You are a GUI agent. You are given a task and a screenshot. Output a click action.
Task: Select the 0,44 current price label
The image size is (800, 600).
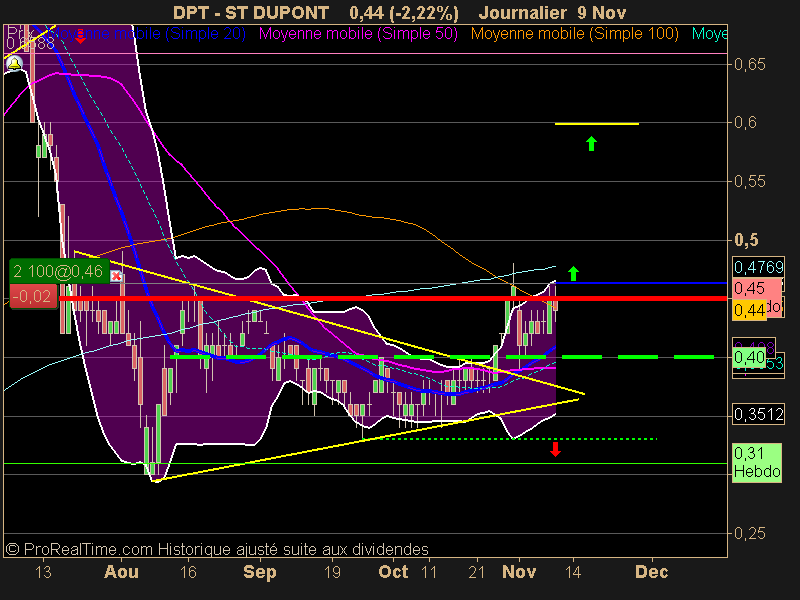coord(749,310)
